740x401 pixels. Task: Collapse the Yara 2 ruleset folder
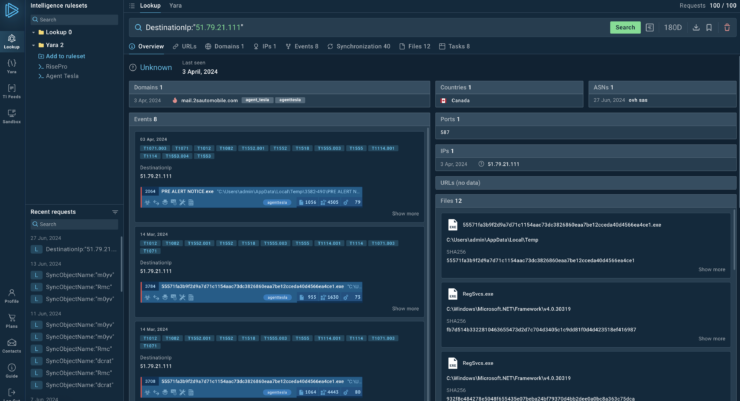31,45
